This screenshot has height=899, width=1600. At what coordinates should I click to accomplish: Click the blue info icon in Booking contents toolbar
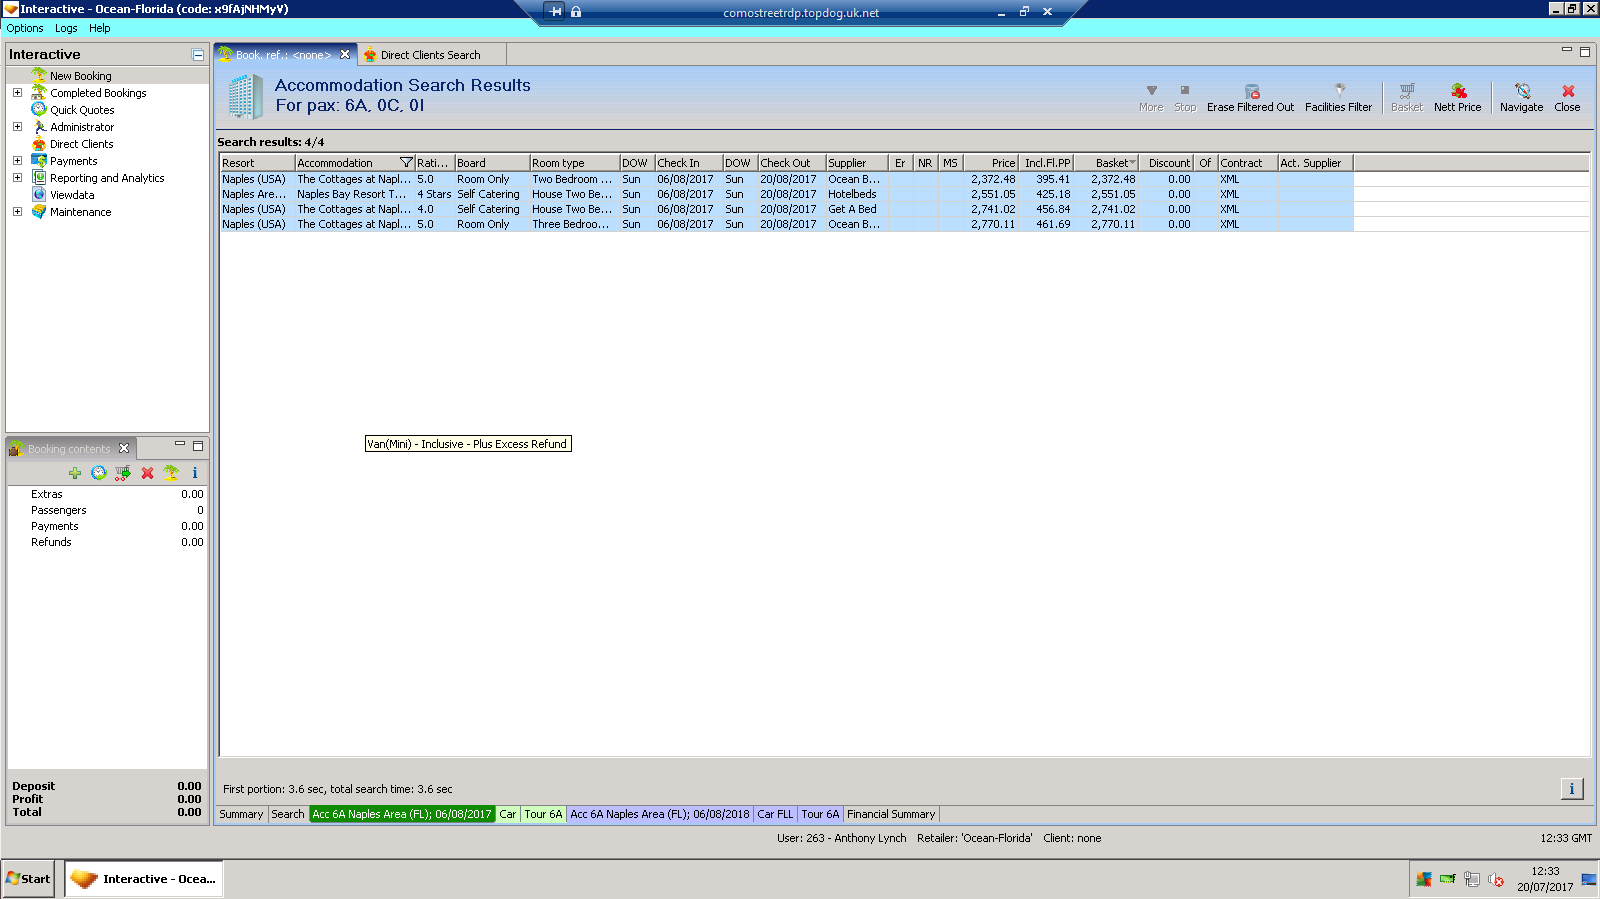[195, 473]
